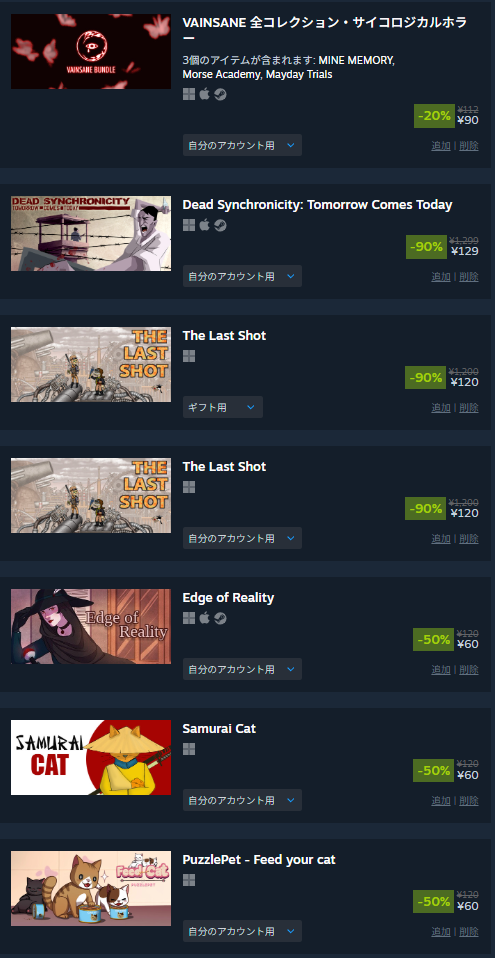
Task: Open the Dead Synchronicity title link
Action: pos(317,205)
